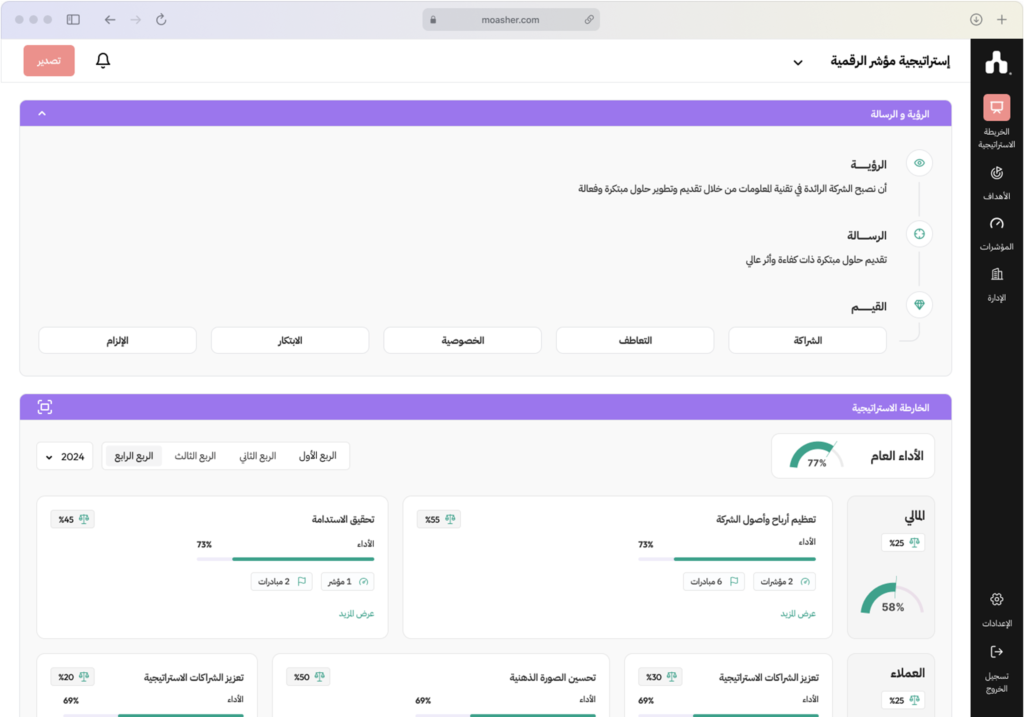Click the تحسين الصورة الذهنية card title

pos(552,678)
